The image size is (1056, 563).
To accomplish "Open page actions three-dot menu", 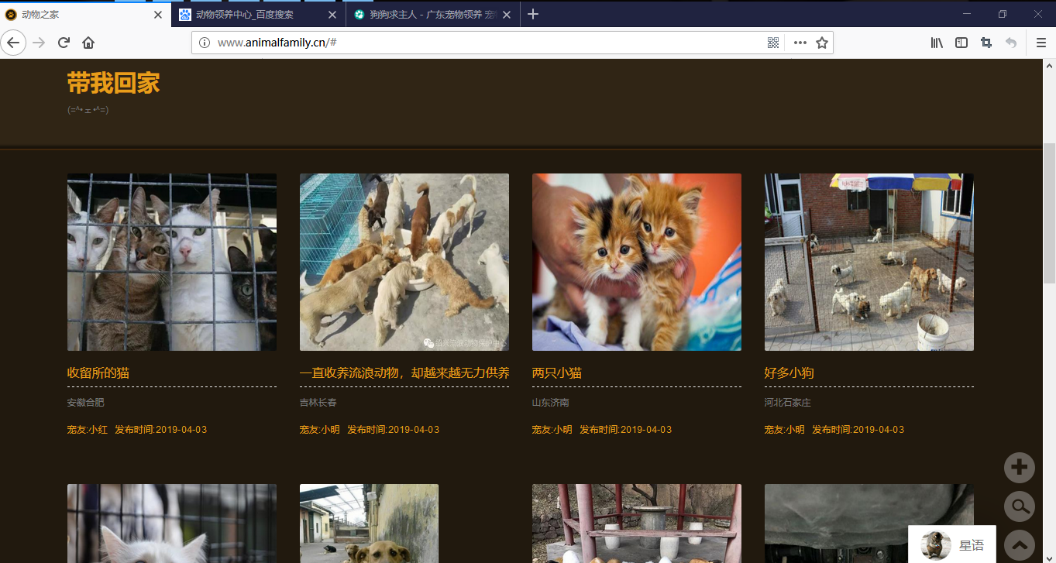I will [800, 42].
